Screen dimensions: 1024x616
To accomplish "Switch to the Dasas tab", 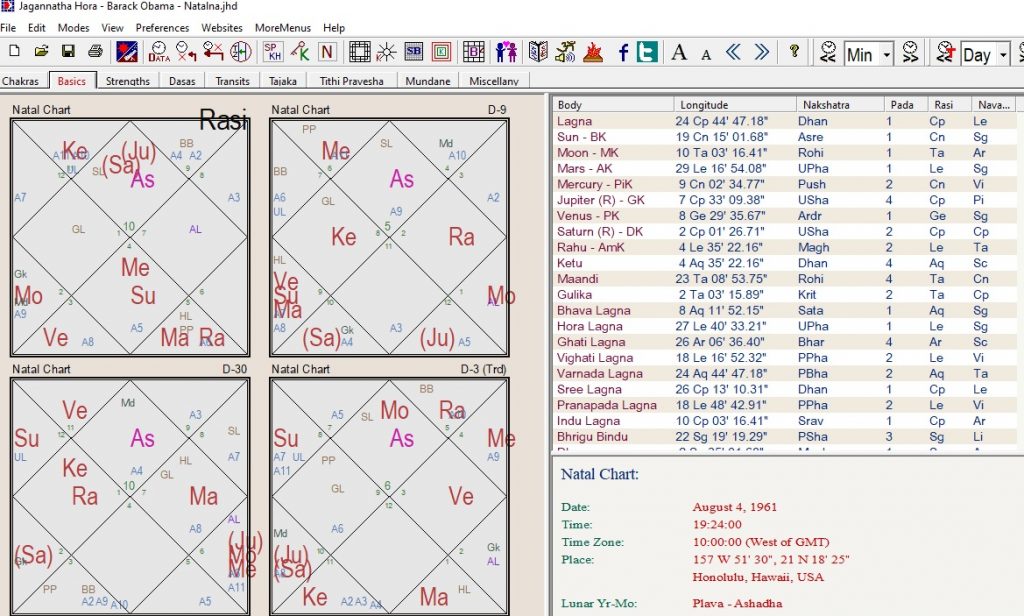I will pos(182,81).
